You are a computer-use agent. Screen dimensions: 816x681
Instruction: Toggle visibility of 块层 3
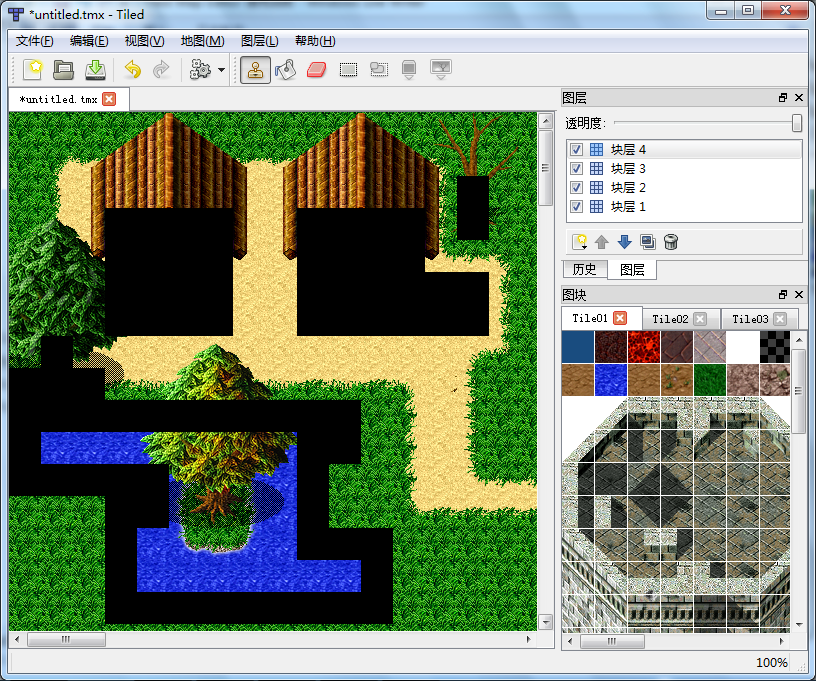(x=576, y=169)
